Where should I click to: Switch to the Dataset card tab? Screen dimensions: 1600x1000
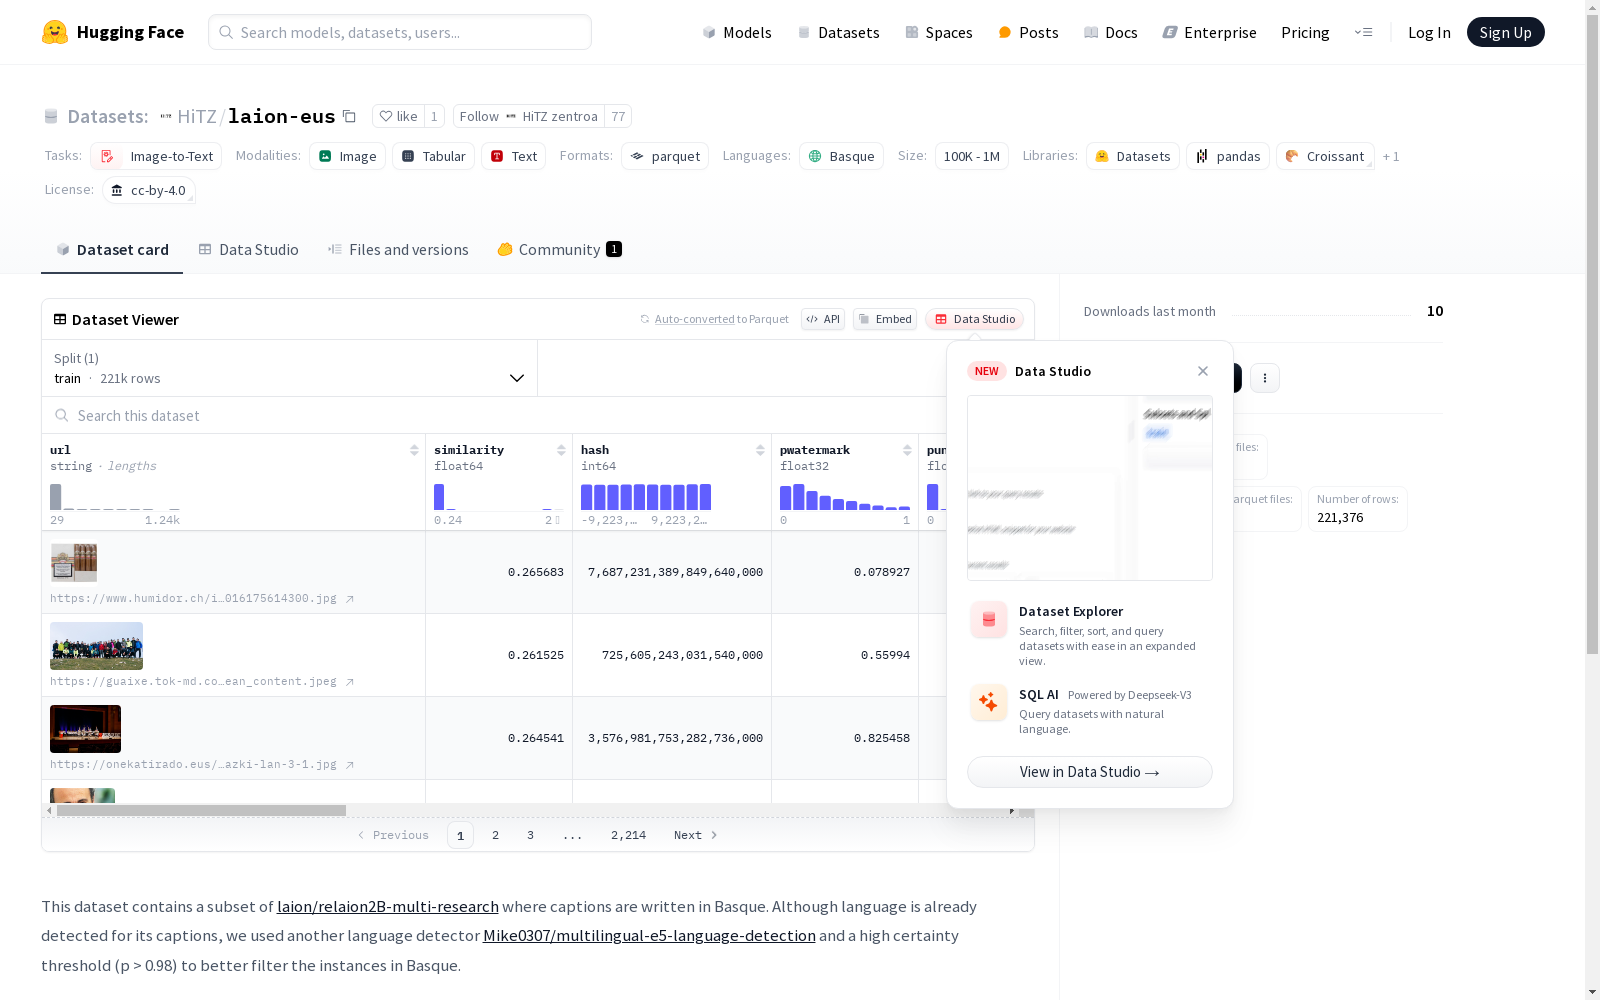pos(112,250)
